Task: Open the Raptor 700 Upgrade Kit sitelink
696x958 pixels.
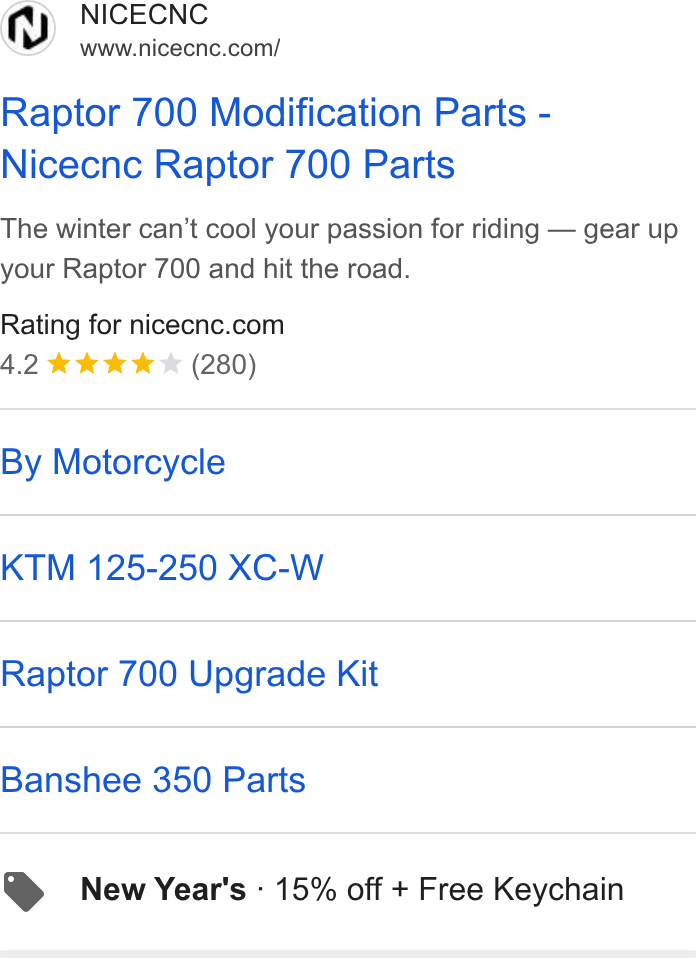Action: coord(189,674)
